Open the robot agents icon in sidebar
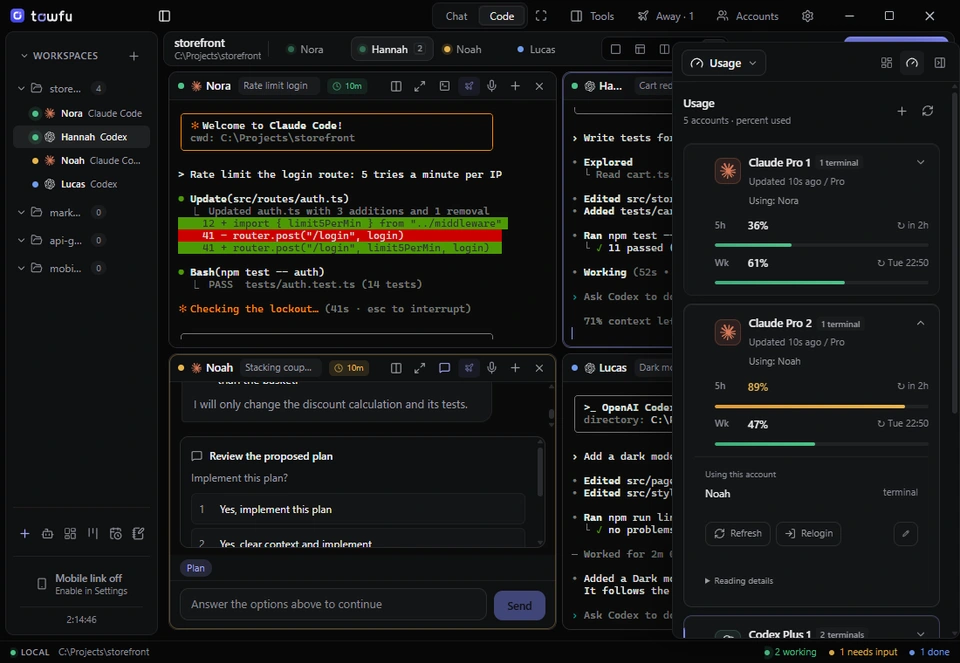This screenshot has width=960, height=663. coord(47,534)
